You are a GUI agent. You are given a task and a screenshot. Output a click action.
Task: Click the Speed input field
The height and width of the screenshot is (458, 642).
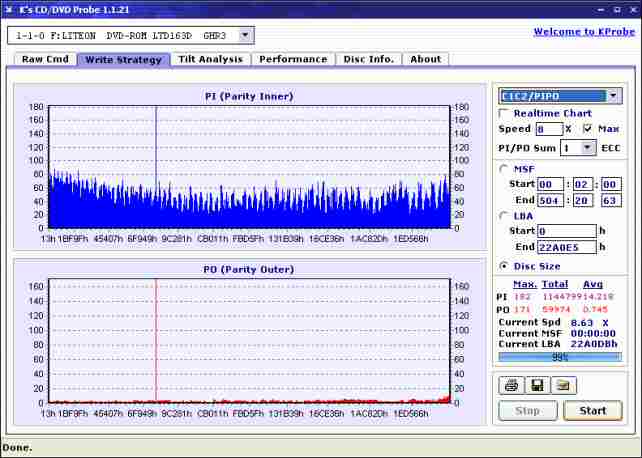(x=549, y=129)
